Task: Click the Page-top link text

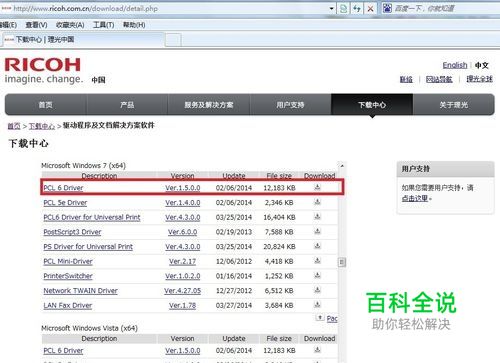Action: pos(332,318)
